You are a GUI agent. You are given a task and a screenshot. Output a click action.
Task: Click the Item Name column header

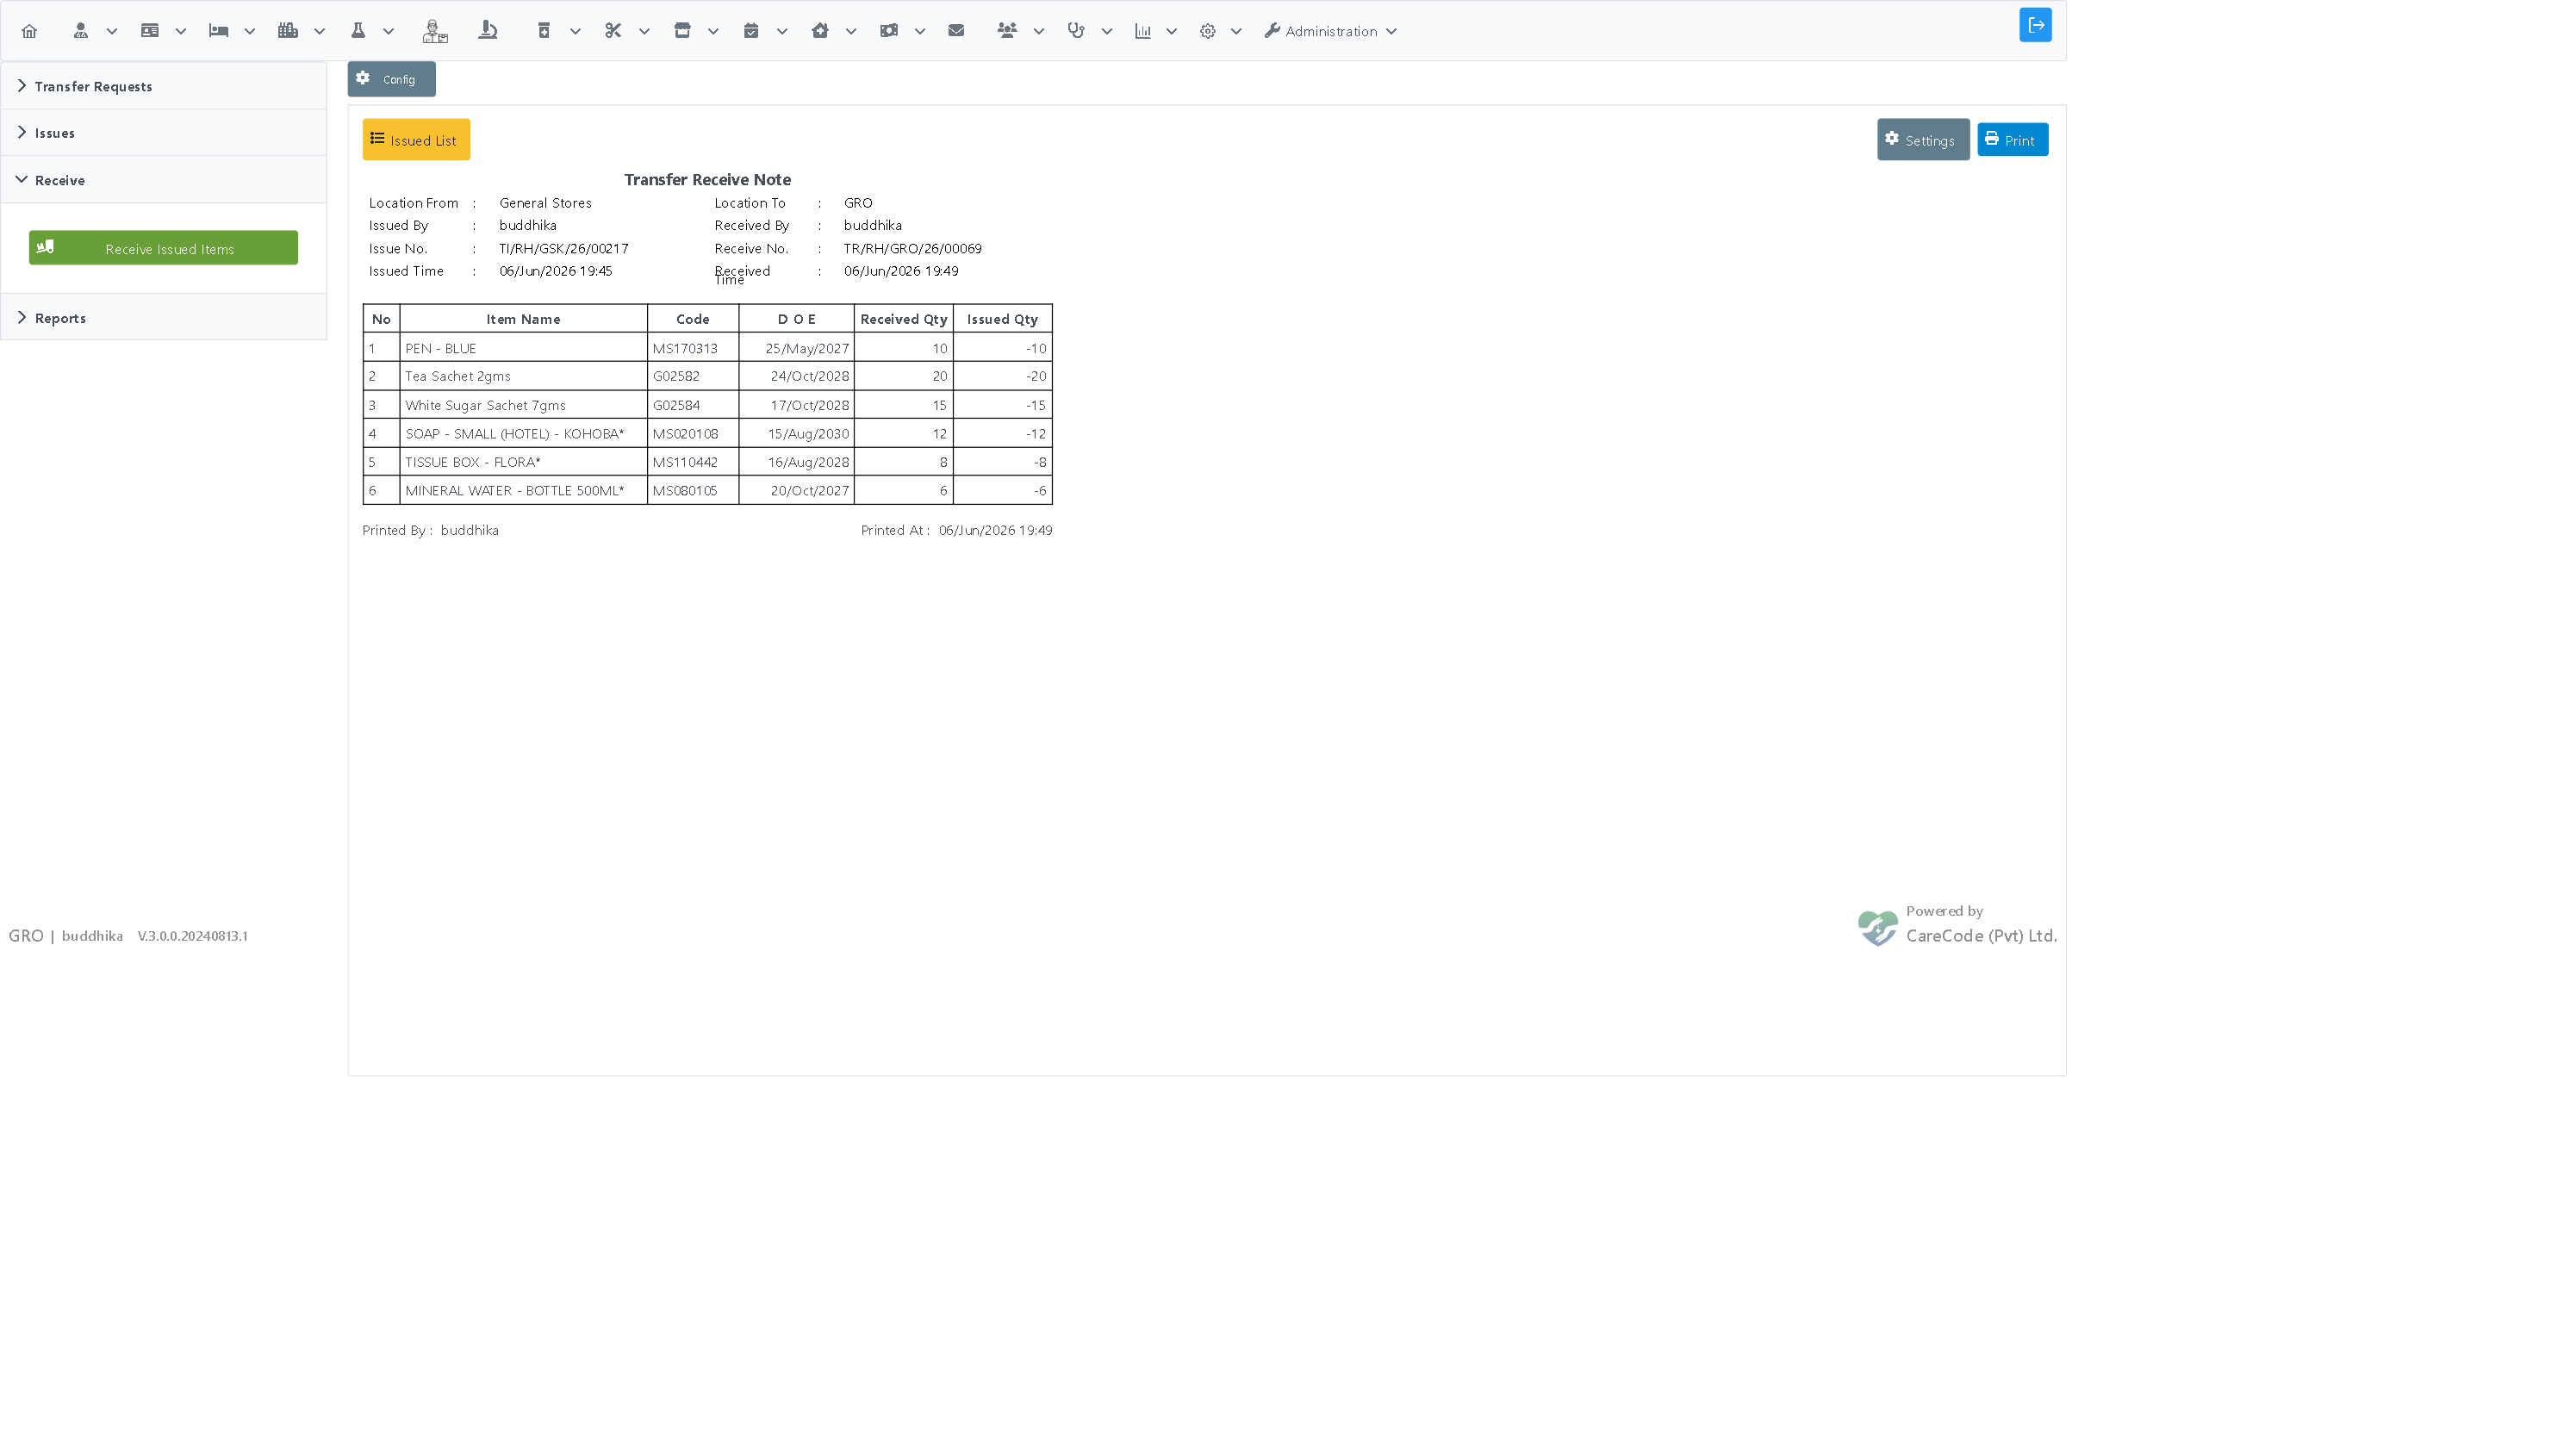click(523, 319)
